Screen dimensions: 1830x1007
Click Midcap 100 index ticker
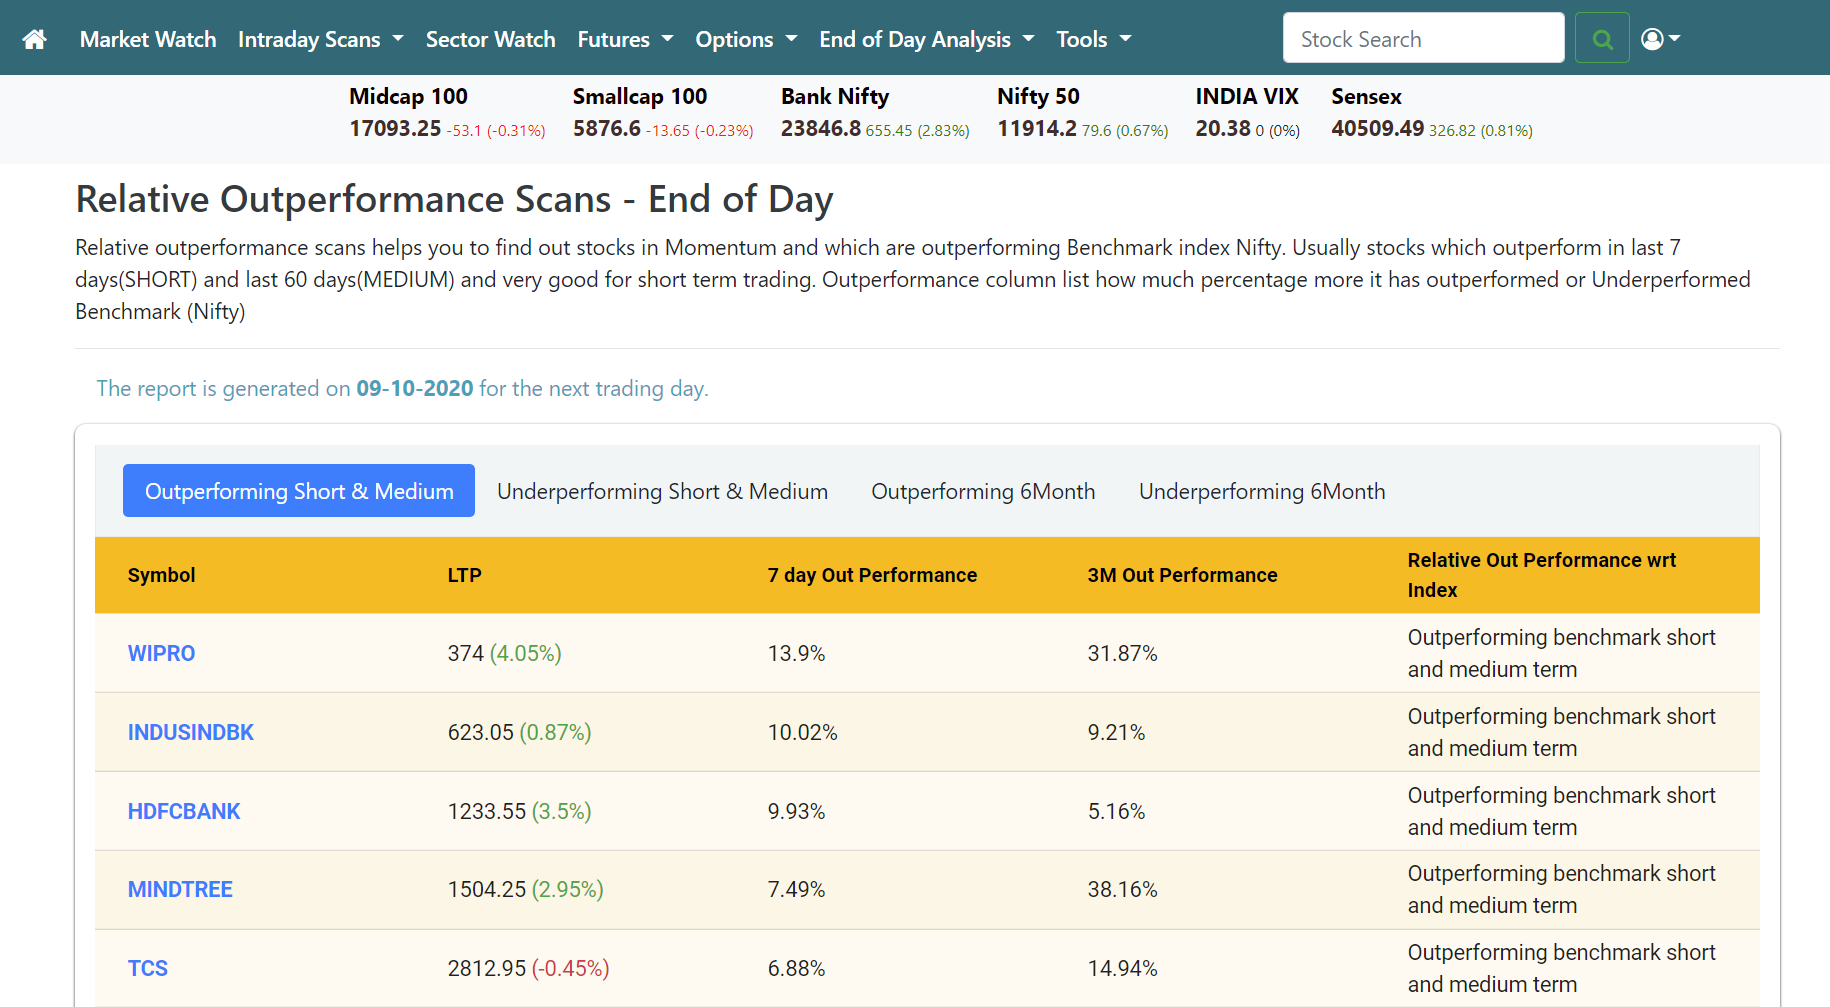tap(447, 113)
